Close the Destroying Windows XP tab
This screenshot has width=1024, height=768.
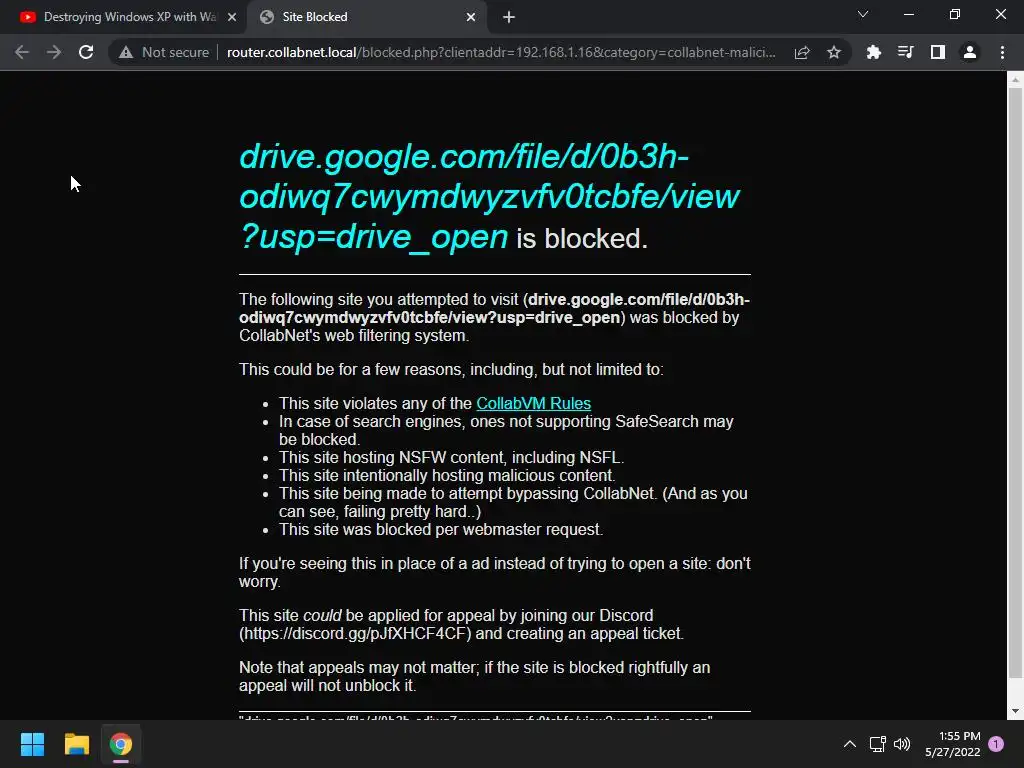pyautogui.click(x=232, y=17)
